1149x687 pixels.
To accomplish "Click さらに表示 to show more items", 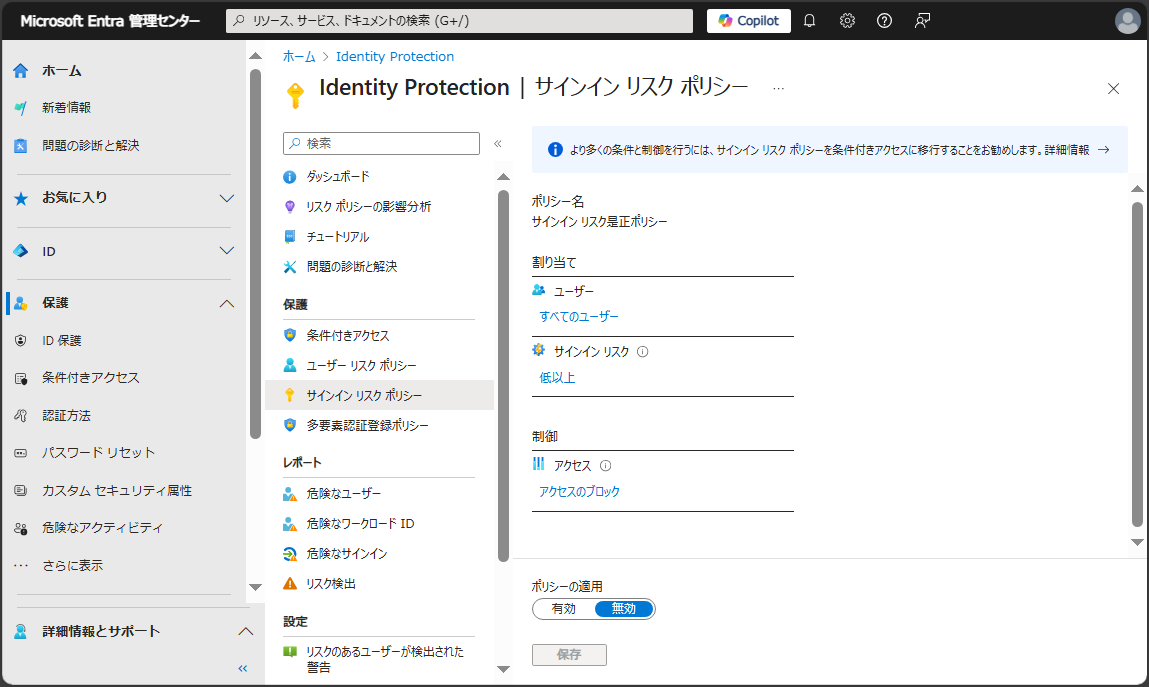I will click(x=72, y=565).
